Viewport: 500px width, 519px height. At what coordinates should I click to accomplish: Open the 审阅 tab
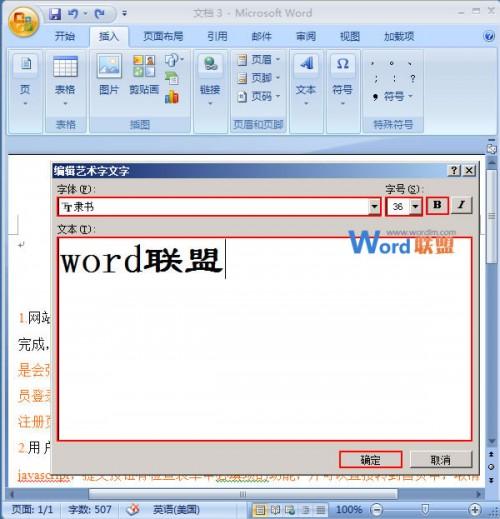tap(306, 36)
